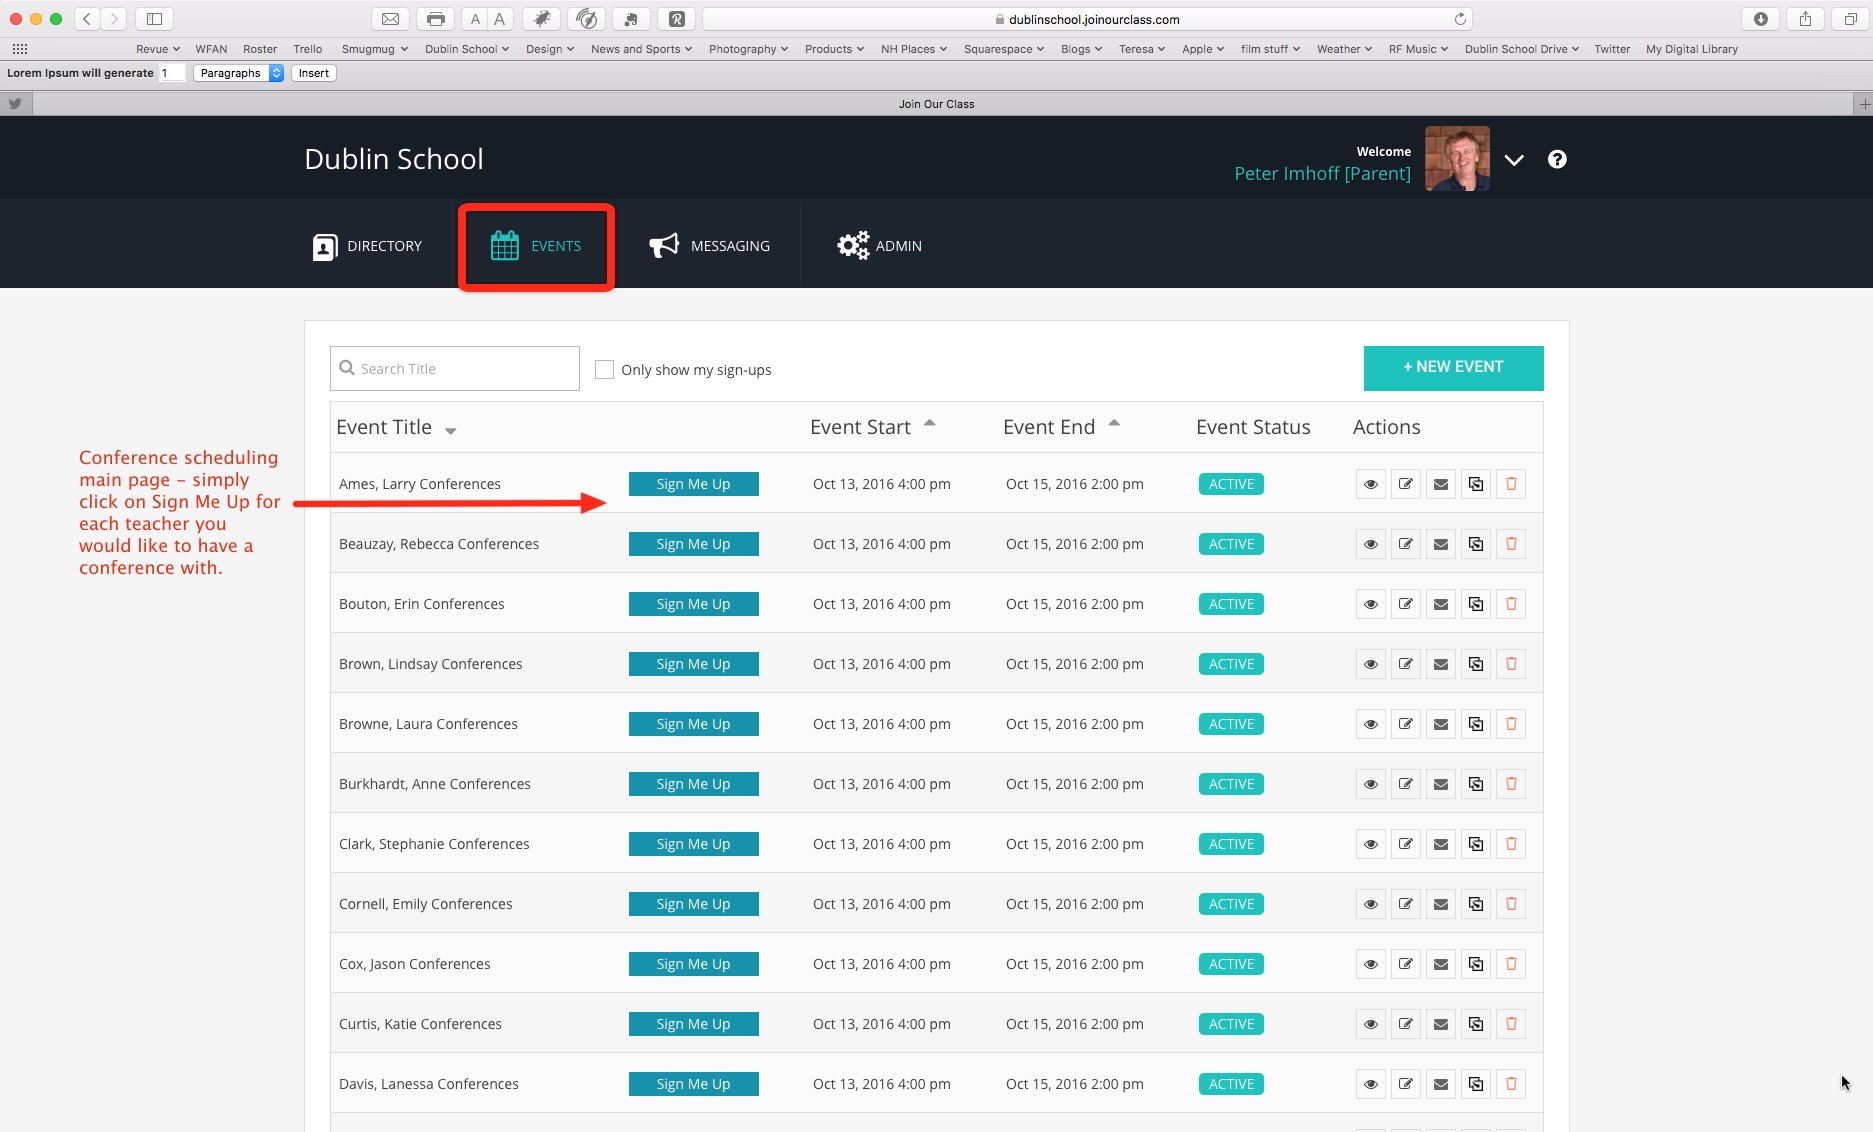The height and width of the screenshot is (1132, 1873).
Task: Email the Ames, Larry Conferences event
Action: [1441, 484]
